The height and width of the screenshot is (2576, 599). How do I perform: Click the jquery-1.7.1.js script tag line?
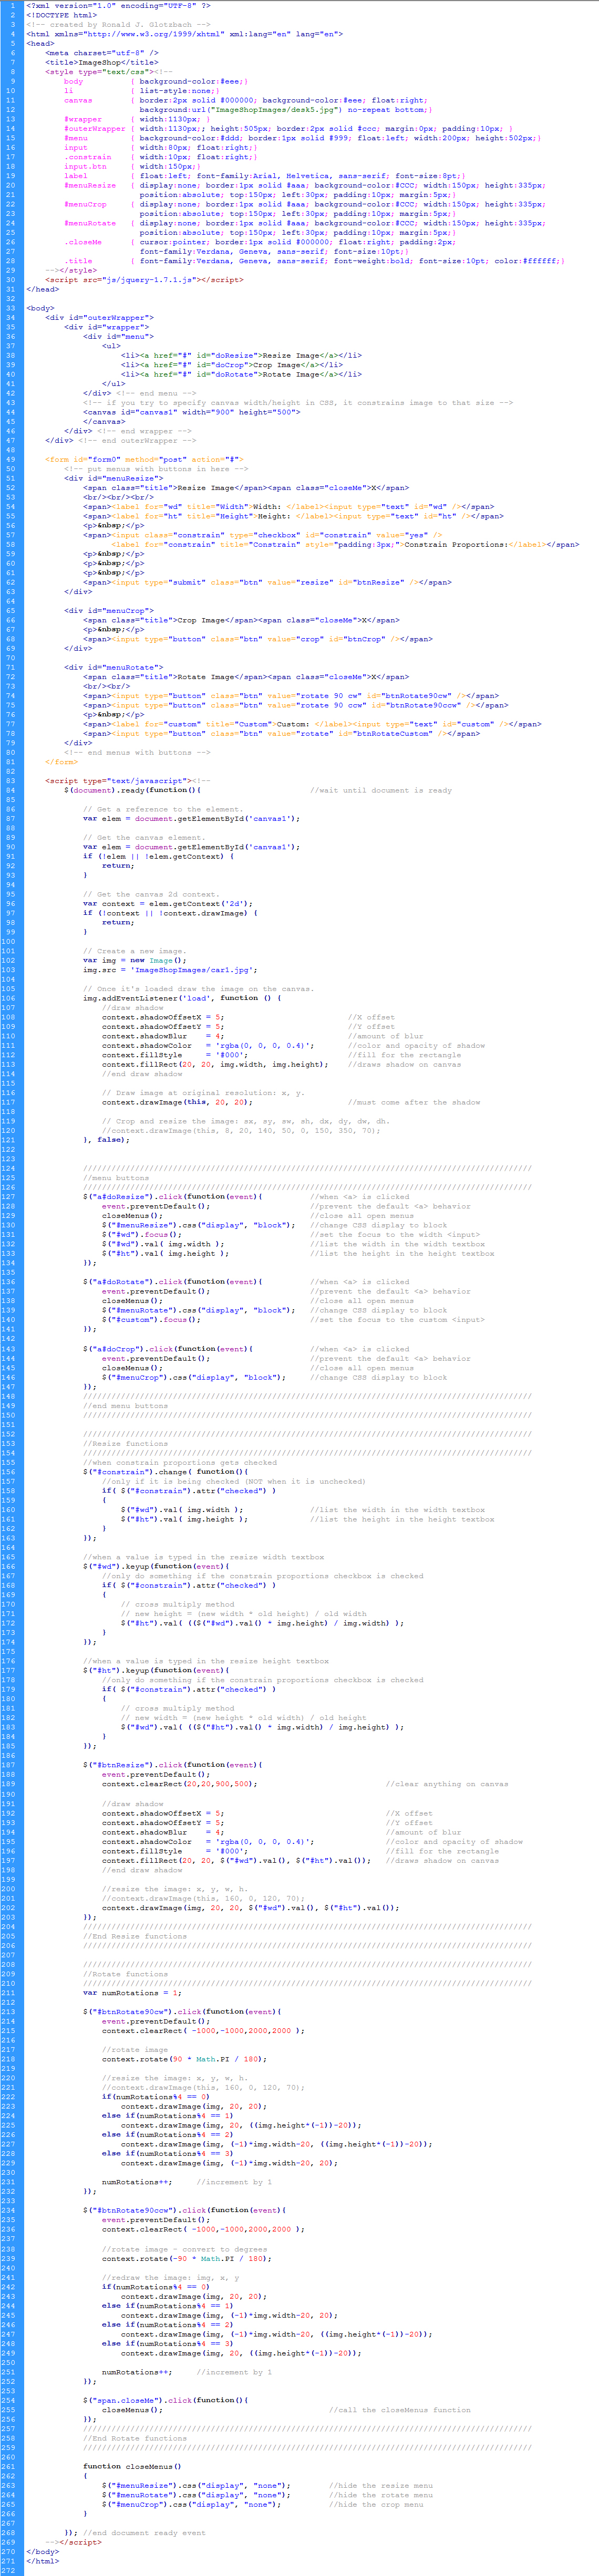pos(144,279)
